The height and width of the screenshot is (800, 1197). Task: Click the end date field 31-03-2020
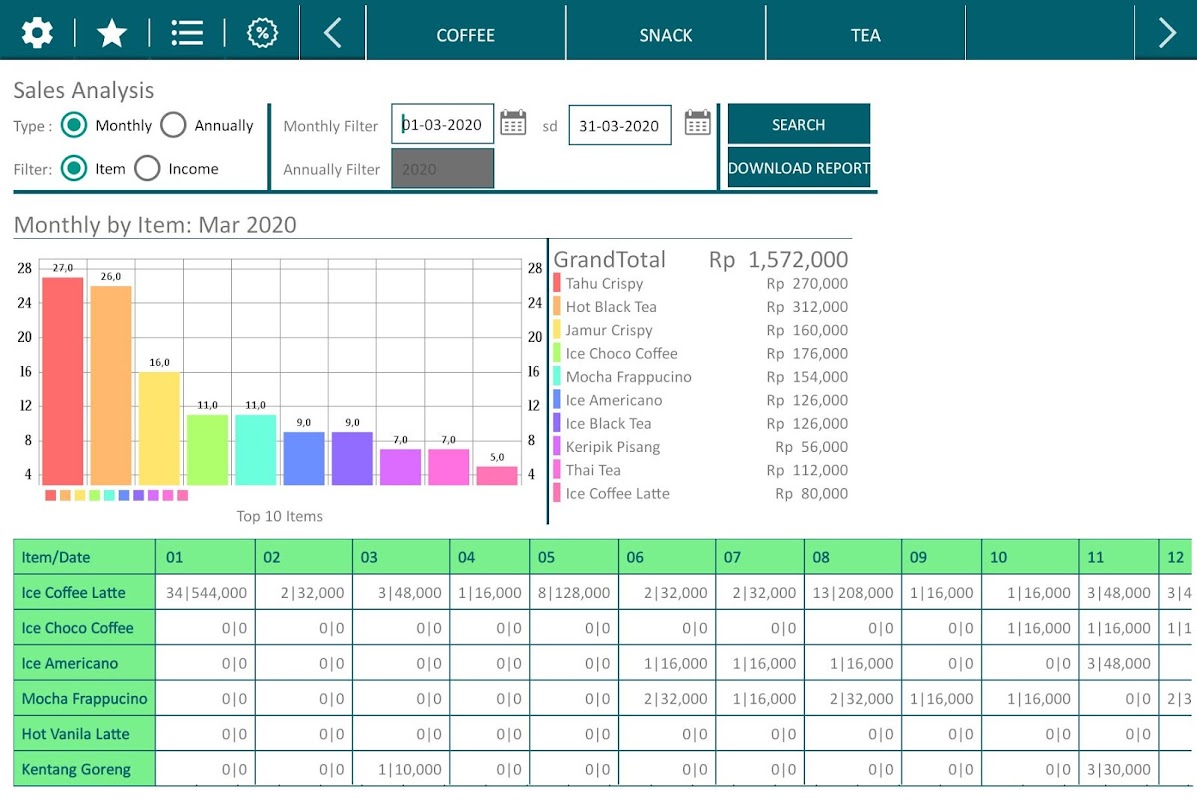pos(619,125)
